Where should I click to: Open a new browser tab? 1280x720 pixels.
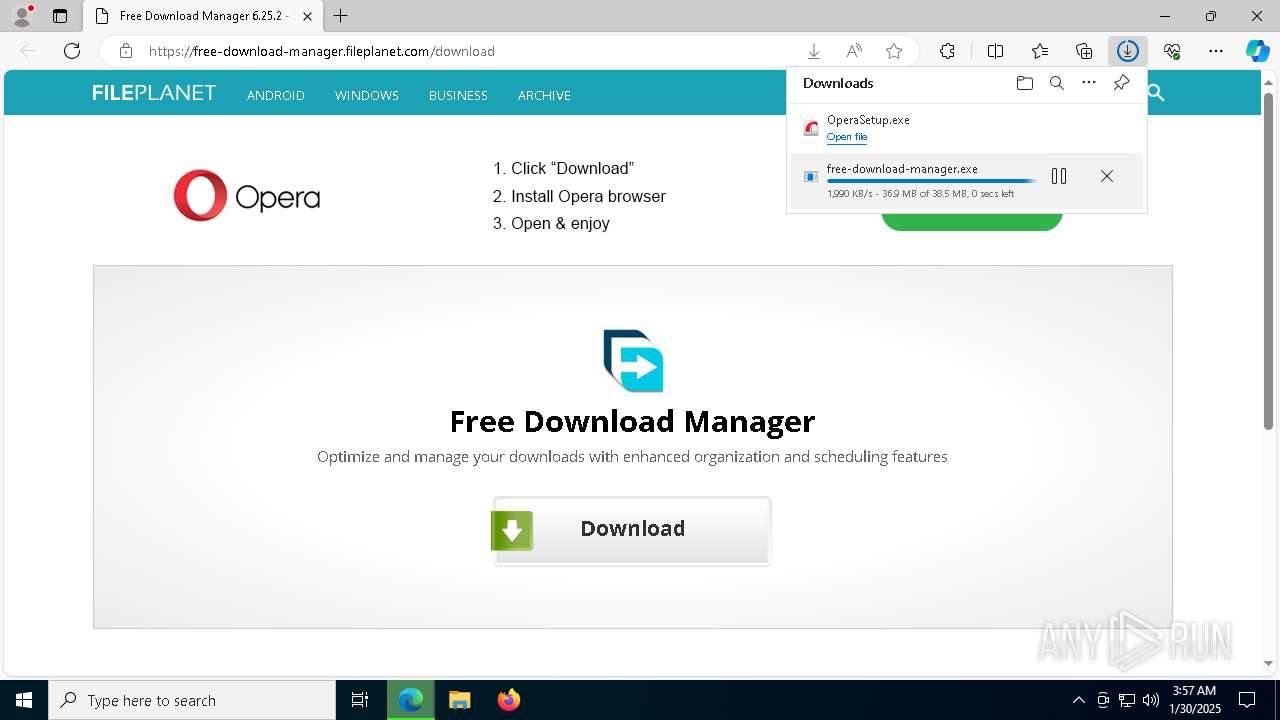coord(341,16)
